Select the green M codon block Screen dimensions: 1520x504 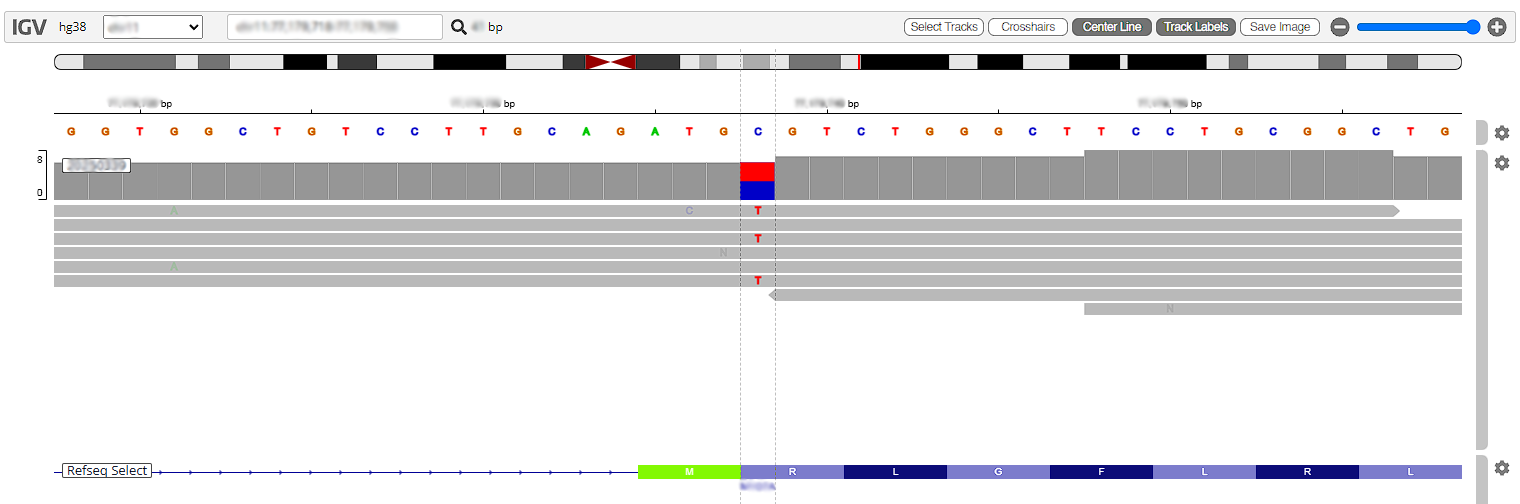(689, 472)
